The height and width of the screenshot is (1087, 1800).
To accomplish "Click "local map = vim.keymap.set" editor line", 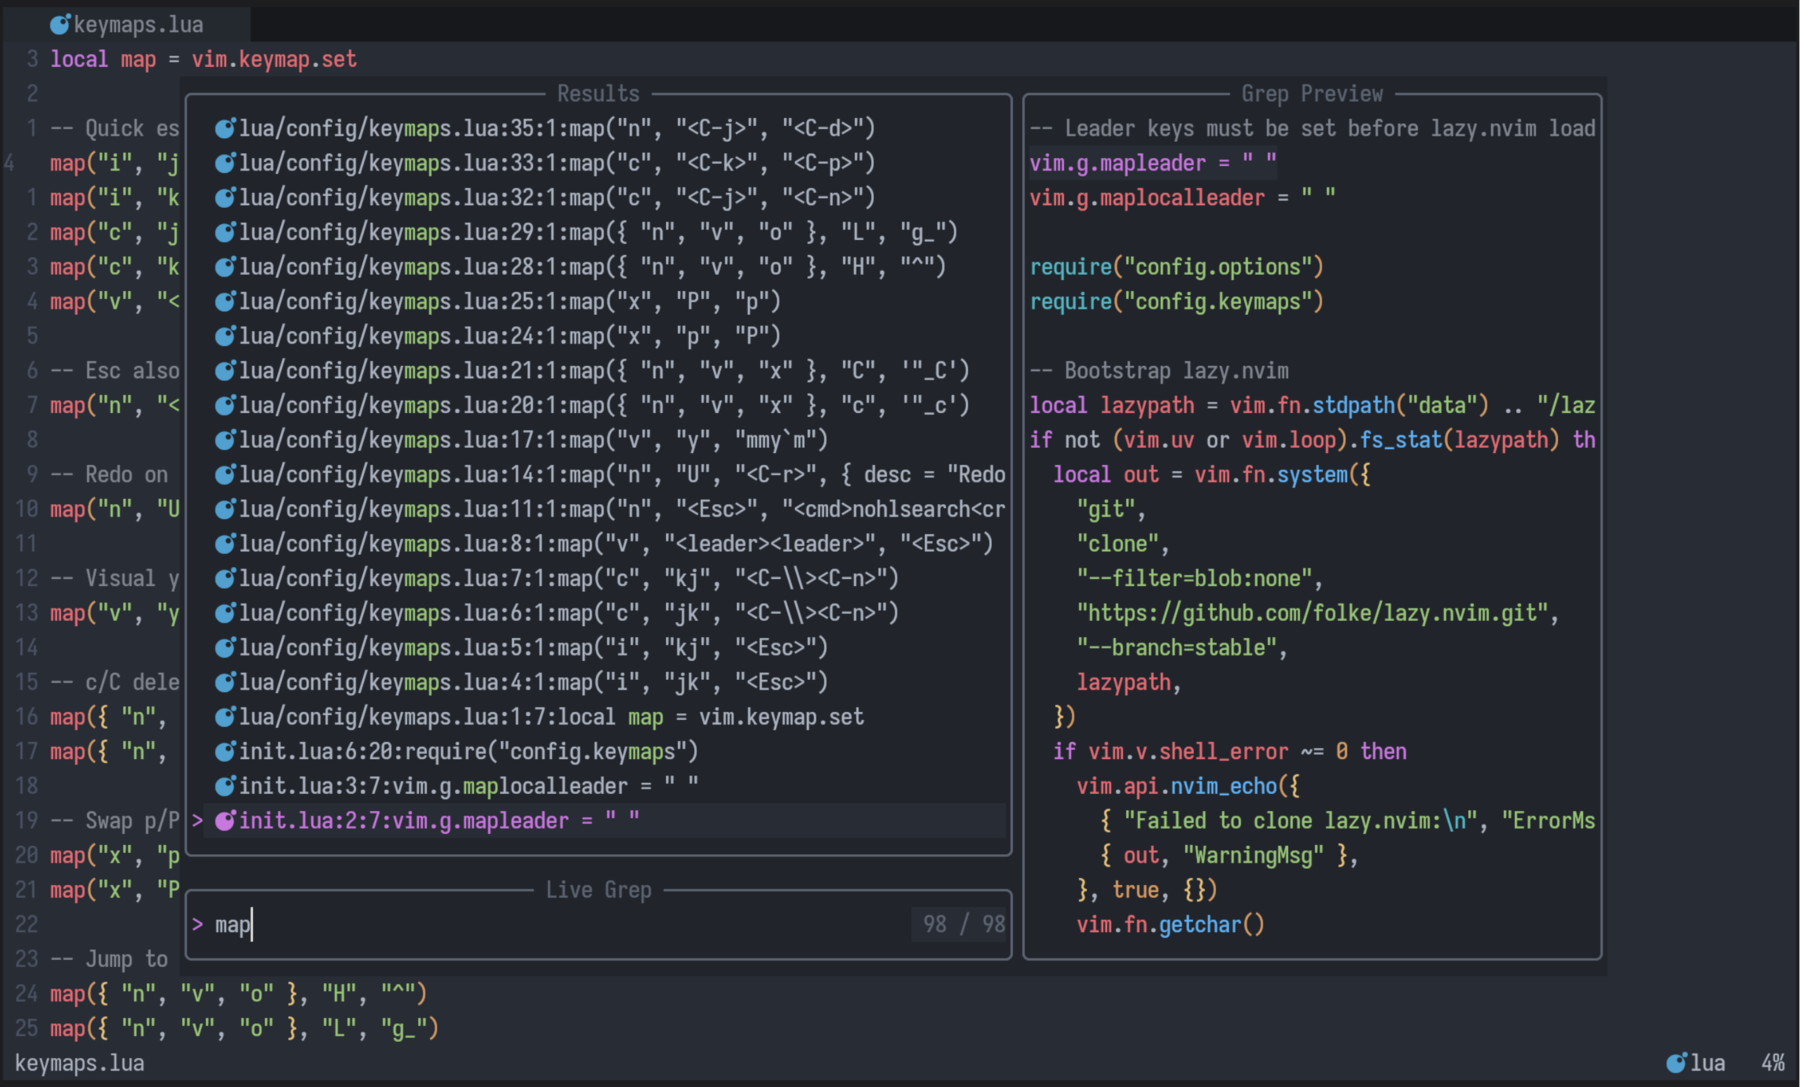I will [x=204, y=59].
